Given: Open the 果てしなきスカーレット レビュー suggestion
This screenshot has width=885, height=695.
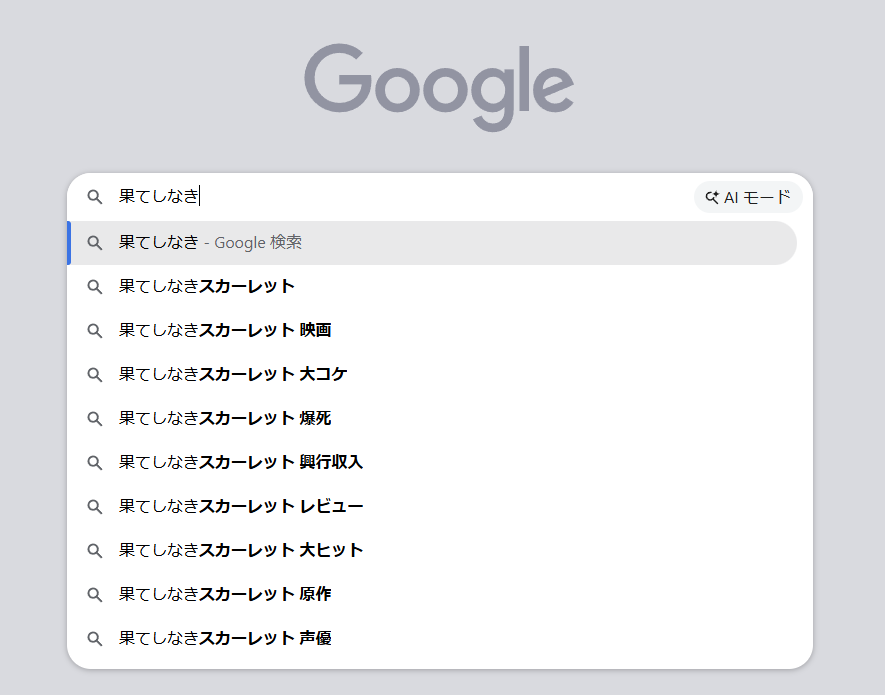Looking at the screenshot, I should click(241, 506).
